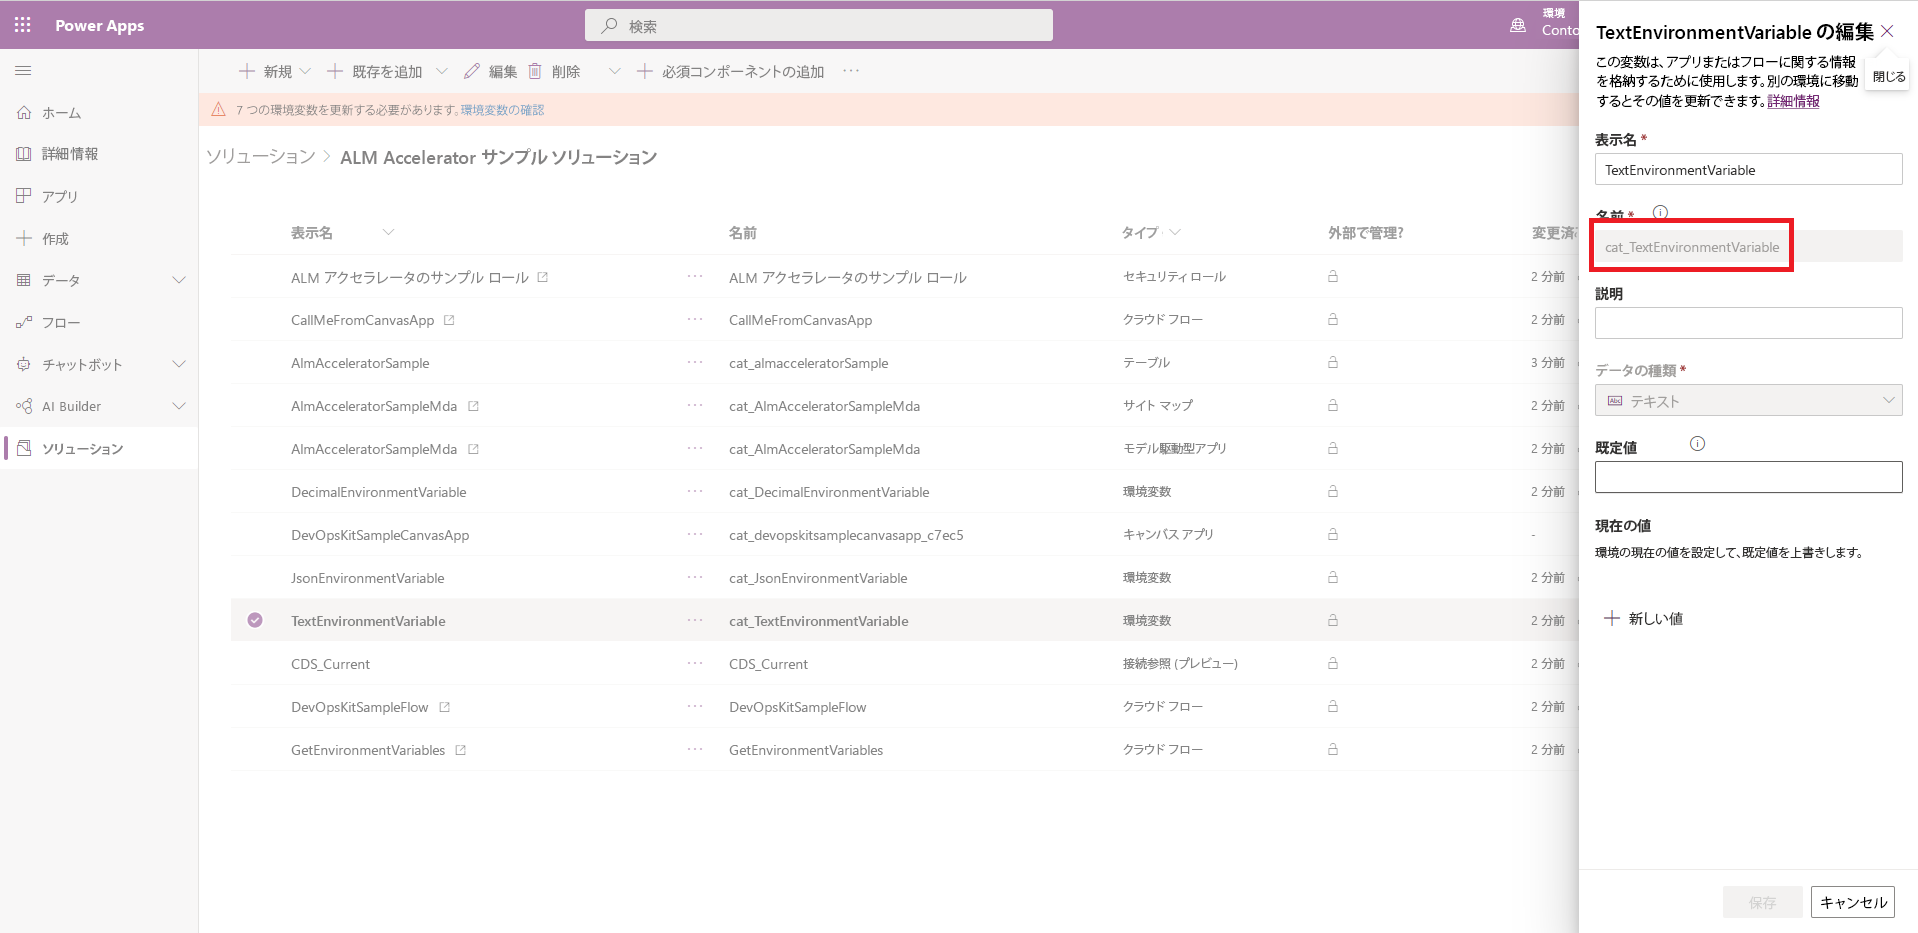This screenshot has height=933, width=1918.
Task: Open external link icon for ALM アクセラレータ role
Action: [x=542, y=277]
